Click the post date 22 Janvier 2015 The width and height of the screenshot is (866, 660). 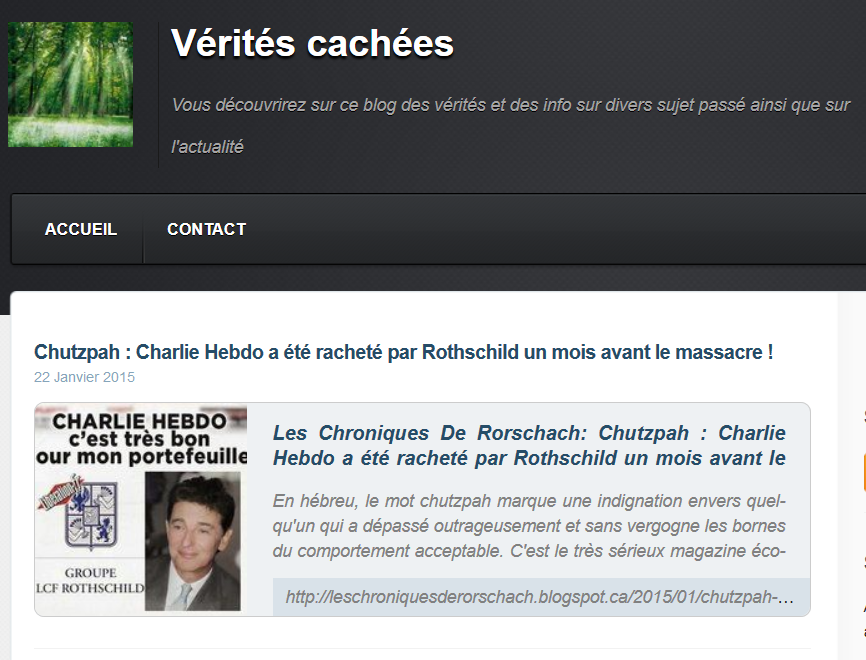(85, 377)
